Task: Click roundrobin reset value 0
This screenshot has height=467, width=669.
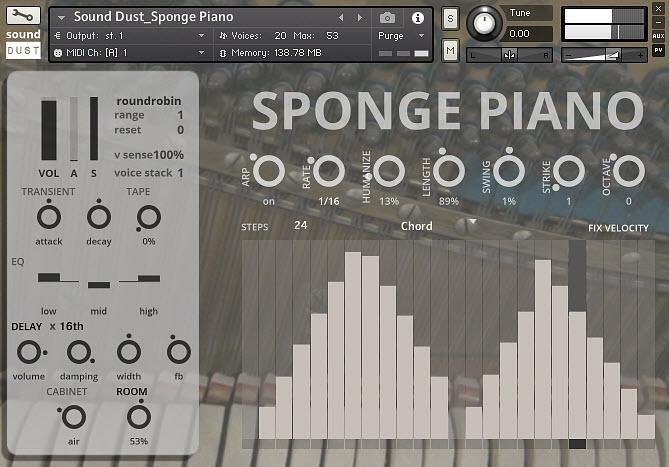Action: click(x=180, y=130)
